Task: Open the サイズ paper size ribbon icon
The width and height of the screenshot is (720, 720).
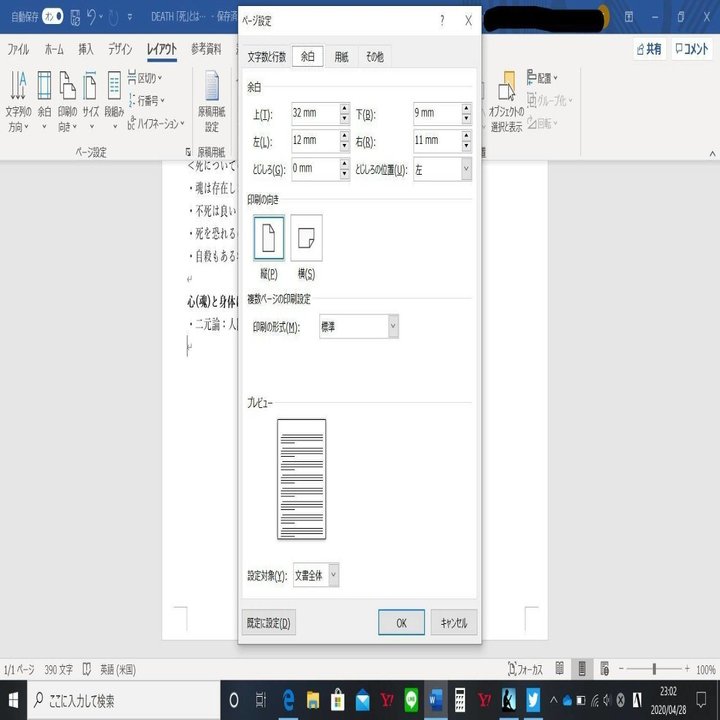Action: tap(90, 101)
